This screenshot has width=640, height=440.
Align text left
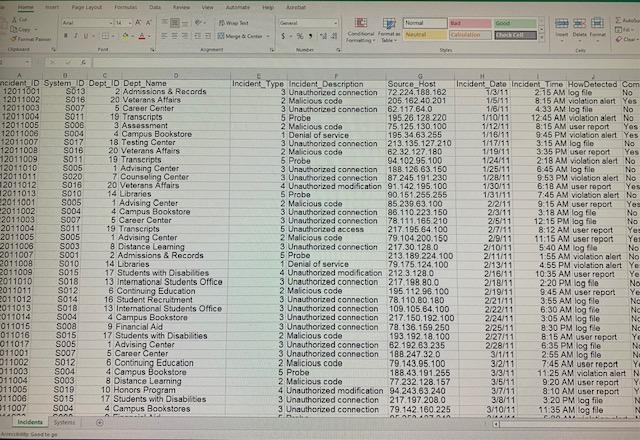click(164, 36)
